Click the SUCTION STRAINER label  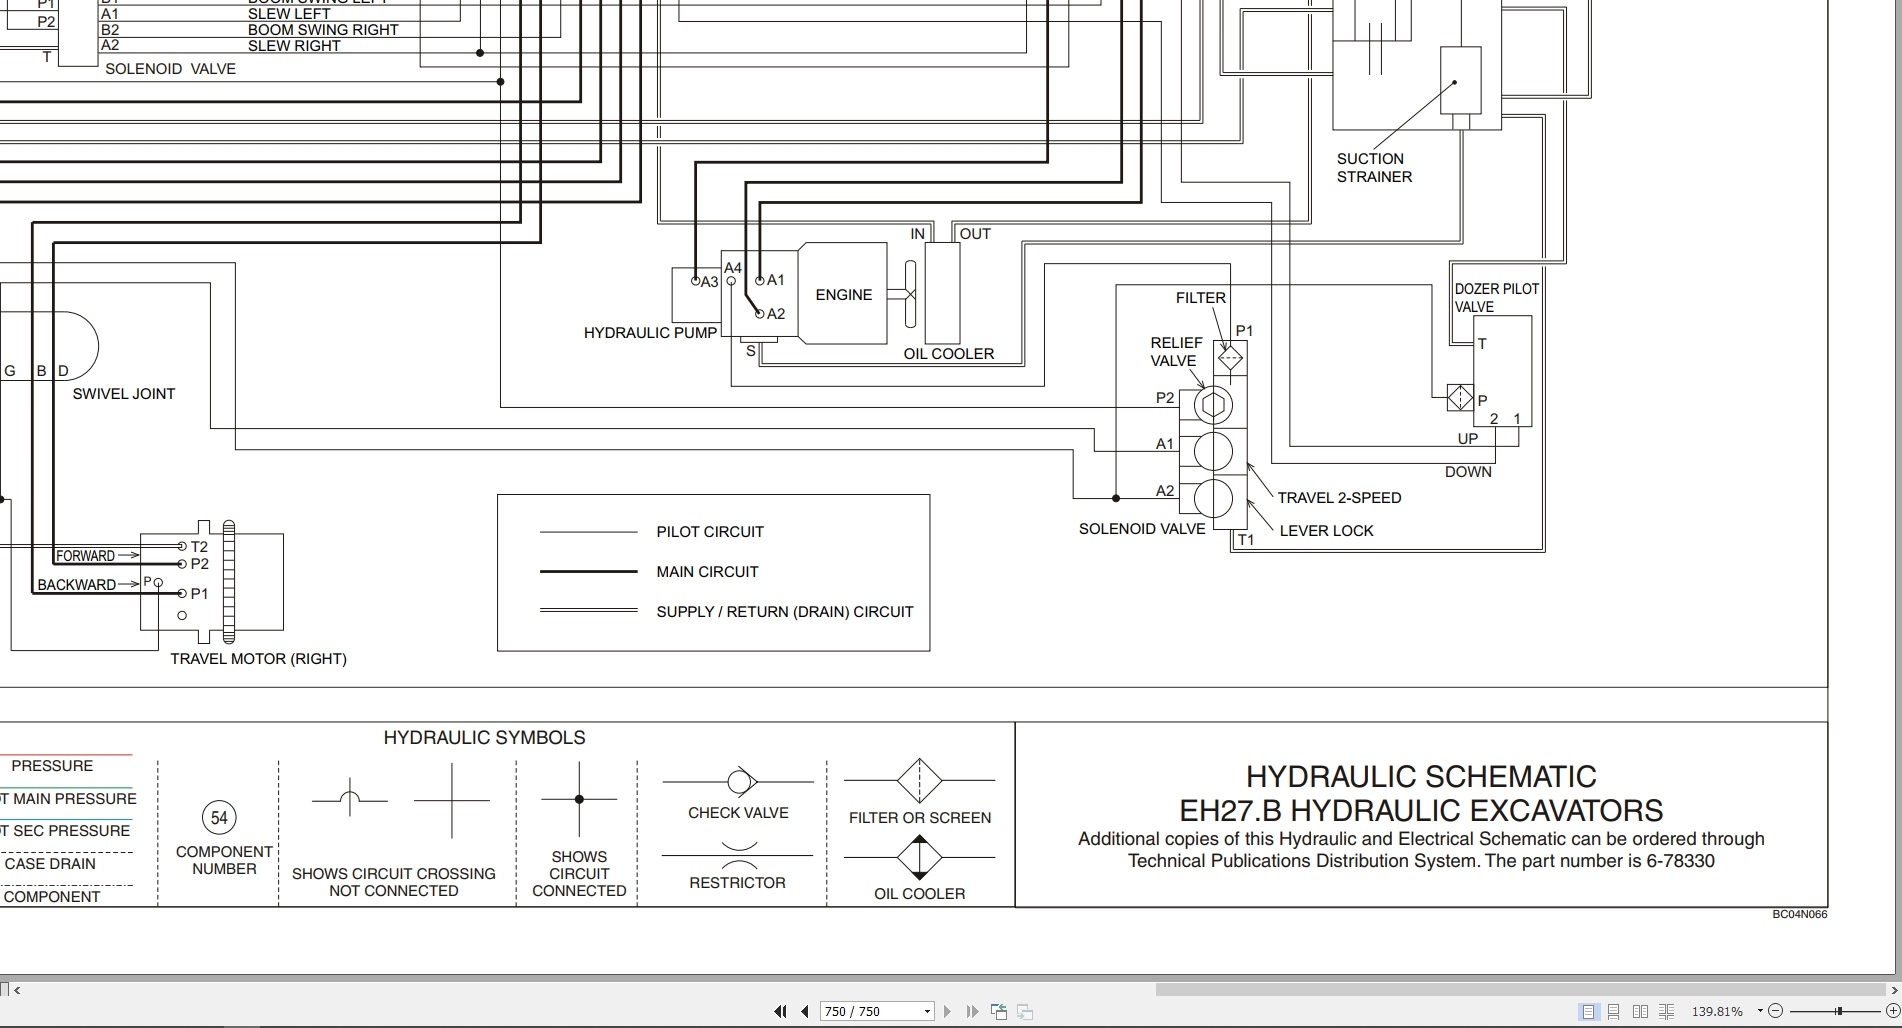click(x=1374, y=168)
